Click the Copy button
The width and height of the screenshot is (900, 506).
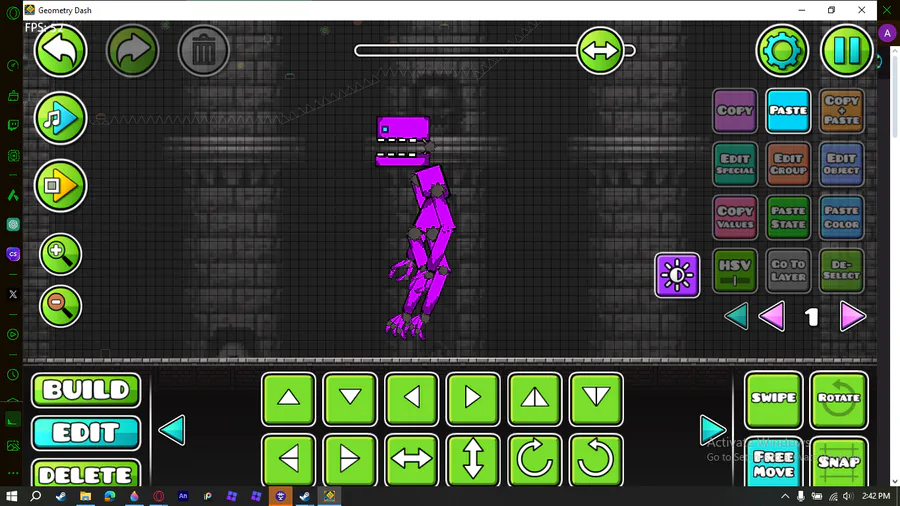coord(735,111)
